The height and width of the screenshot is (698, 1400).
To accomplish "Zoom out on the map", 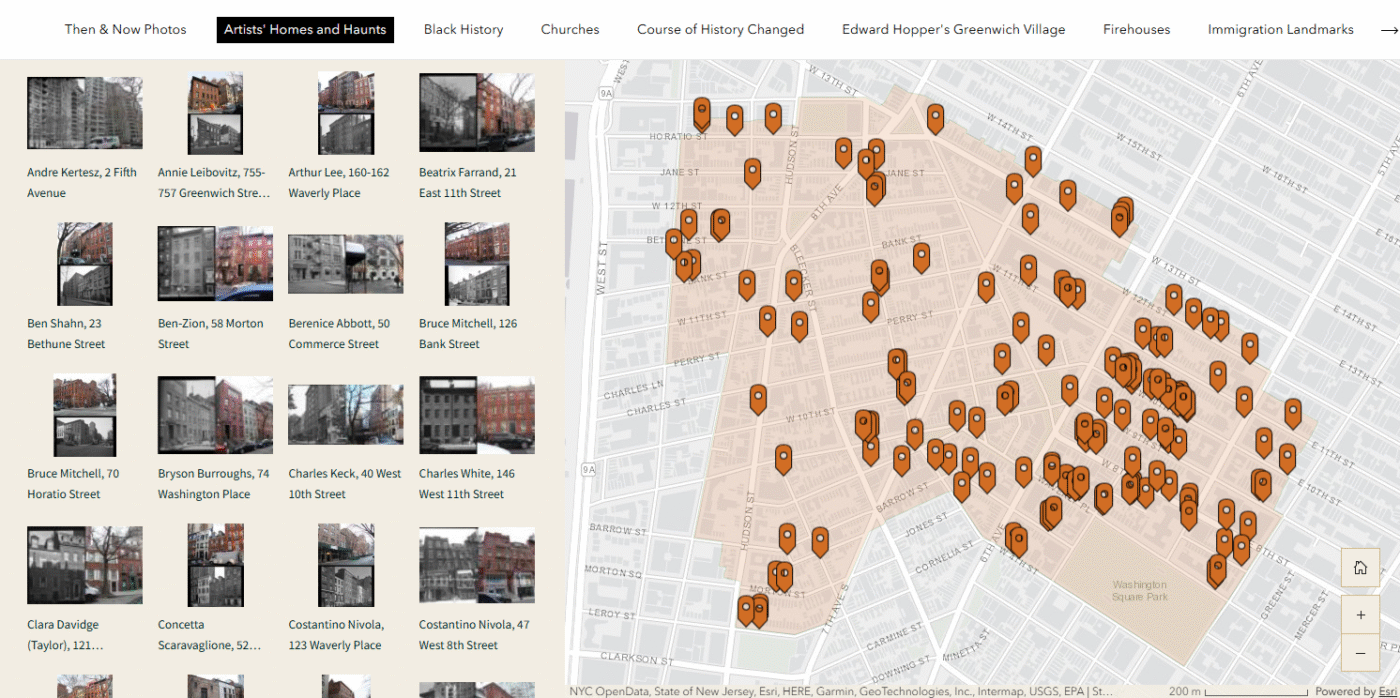I will pyautogui.click(x=1360, y=653).
